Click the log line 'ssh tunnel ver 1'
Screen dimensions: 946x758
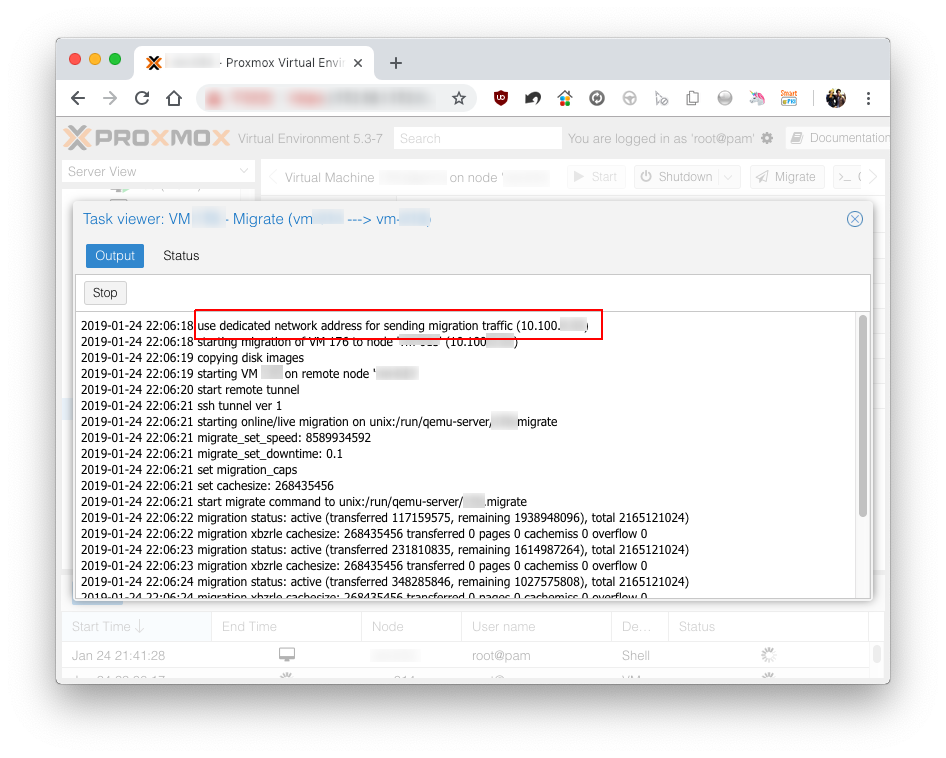click(x=240, y=406)
